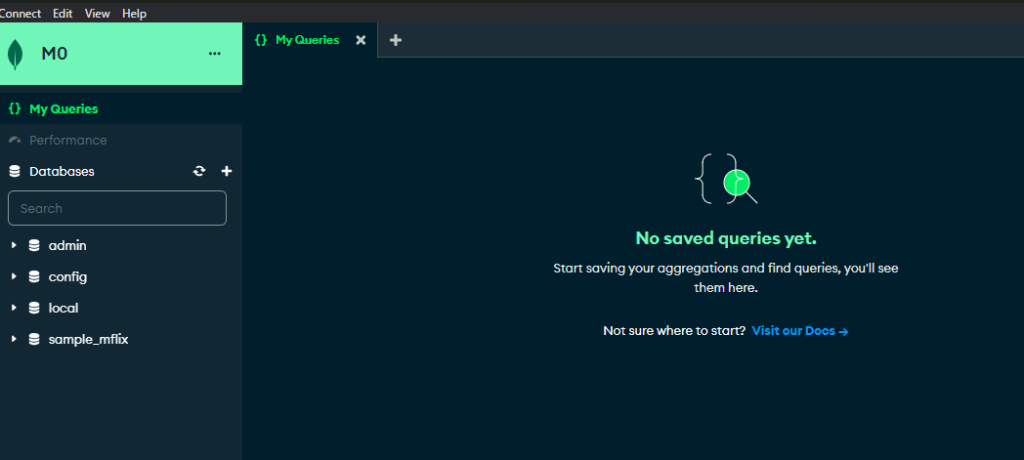Image resolution: width=1024 pixels, height=460 pixels.
Task: Follow the Visit our Docs link
Action: (800, 331)
